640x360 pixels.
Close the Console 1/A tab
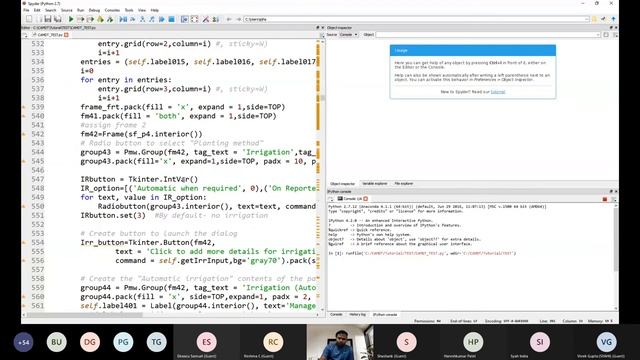pos(366,198)
